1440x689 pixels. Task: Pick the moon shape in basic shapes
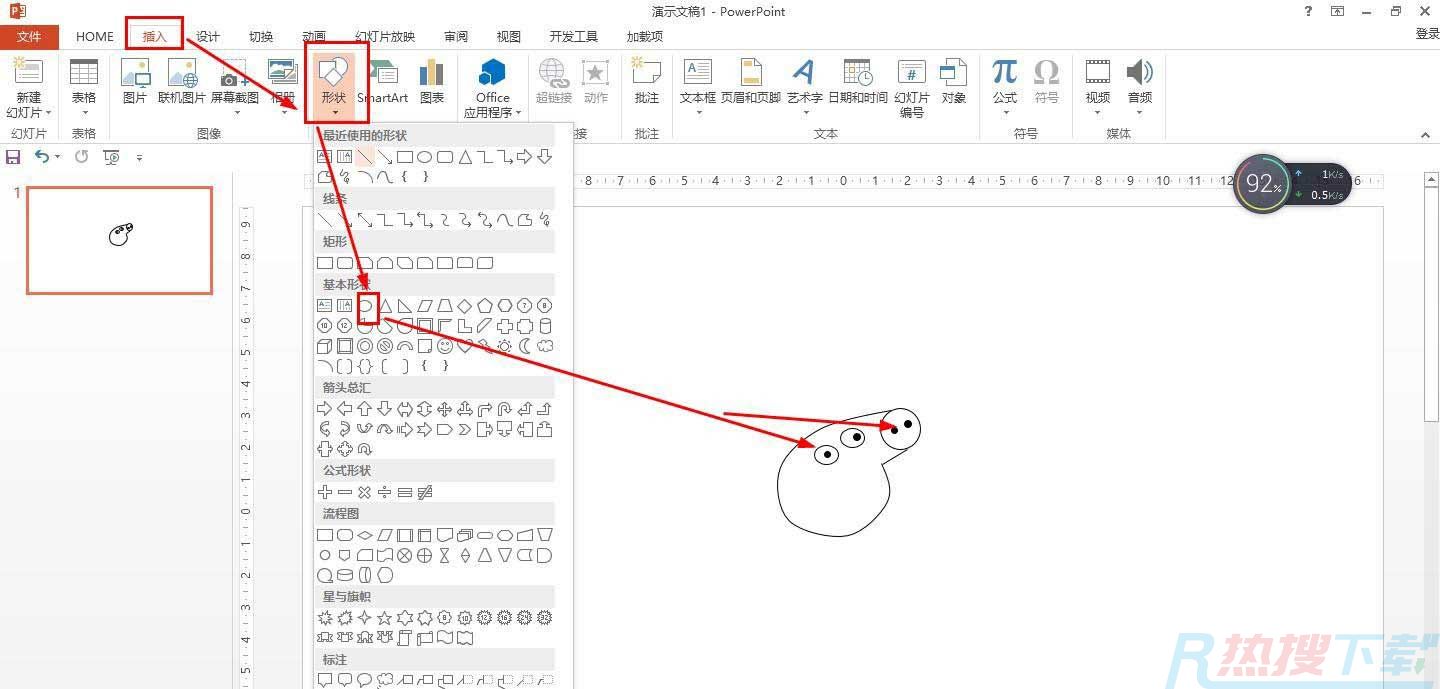click(525, 346)
